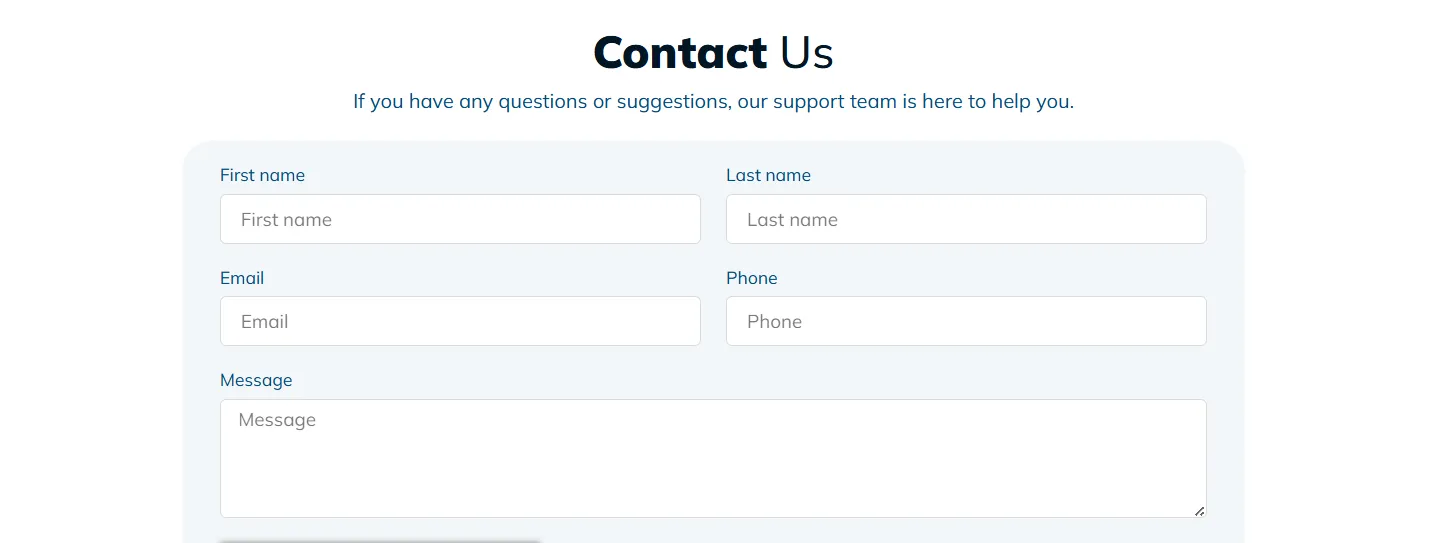This screenshot has height=543, width=1452.
Task: Click the 'Last name' label above the field
Action: (768, 175)
